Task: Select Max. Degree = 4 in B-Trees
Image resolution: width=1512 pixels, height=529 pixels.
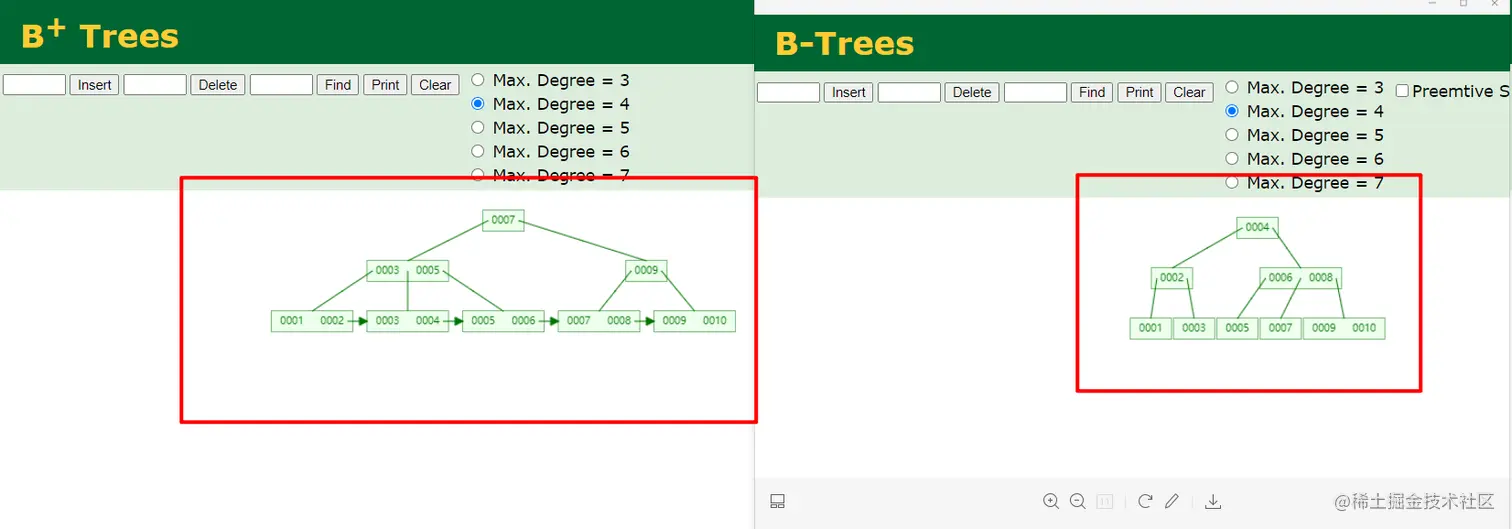Action: 1232,111
